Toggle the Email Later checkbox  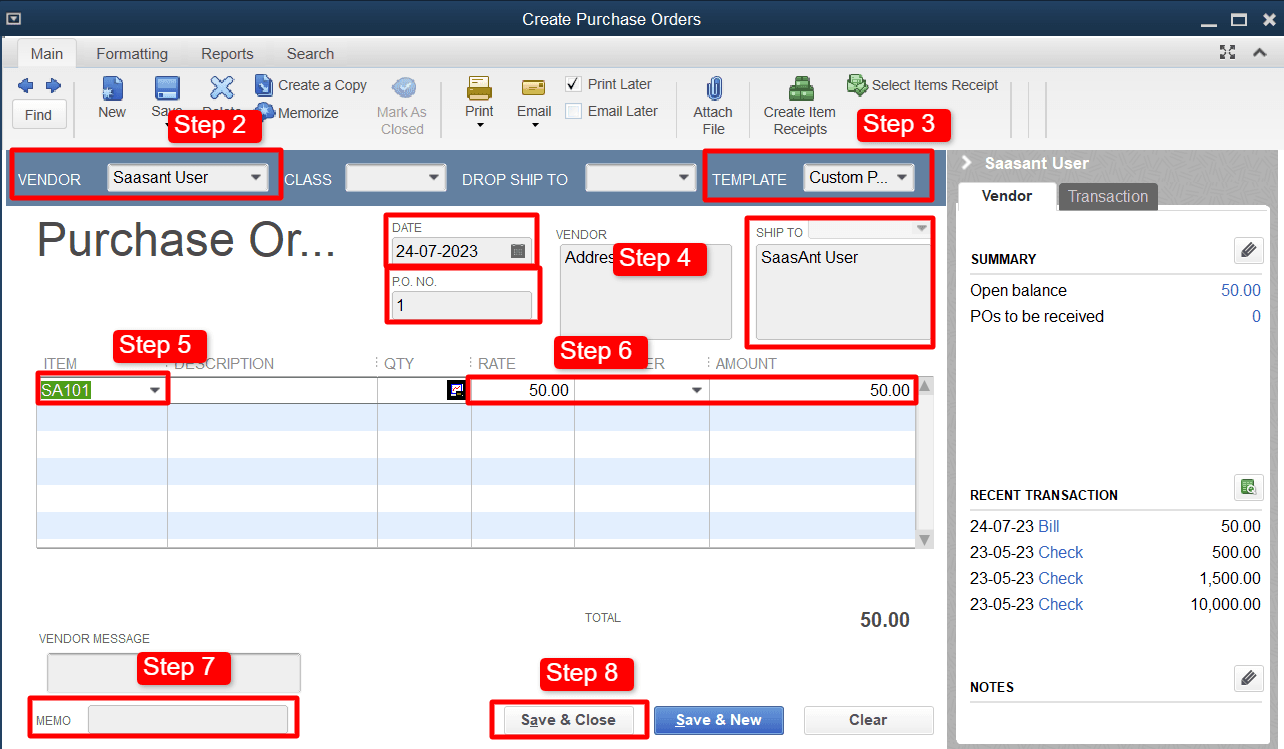(x=573, y=111)
